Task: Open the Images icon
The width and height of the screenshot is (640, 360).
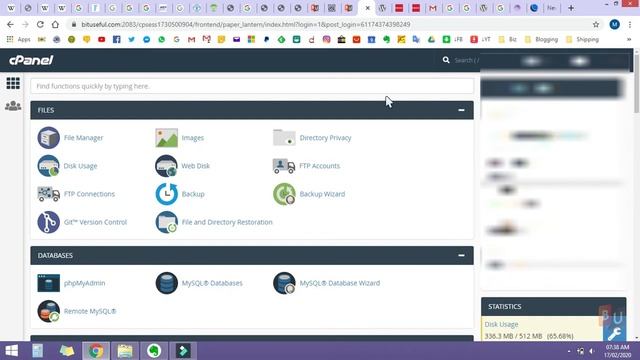Action: (x=167, y=138)
